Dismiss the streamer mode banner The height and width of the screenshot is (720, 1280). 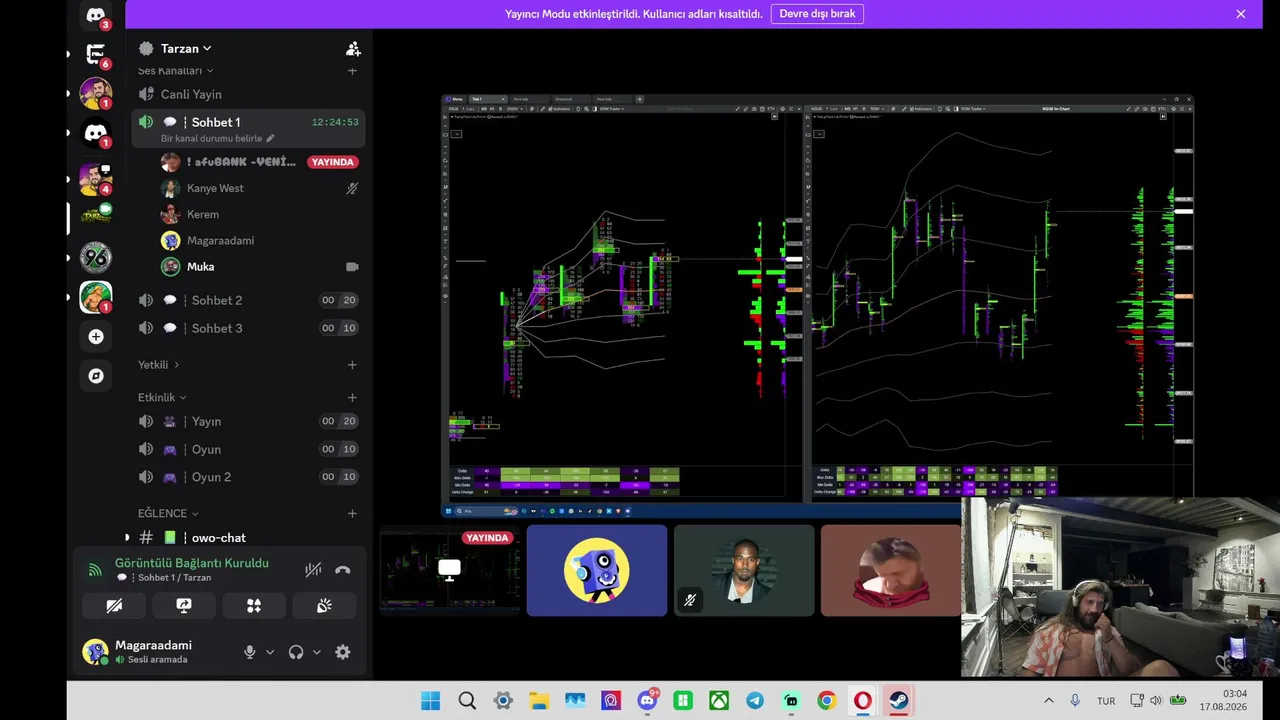click(x=1241, y=14)
